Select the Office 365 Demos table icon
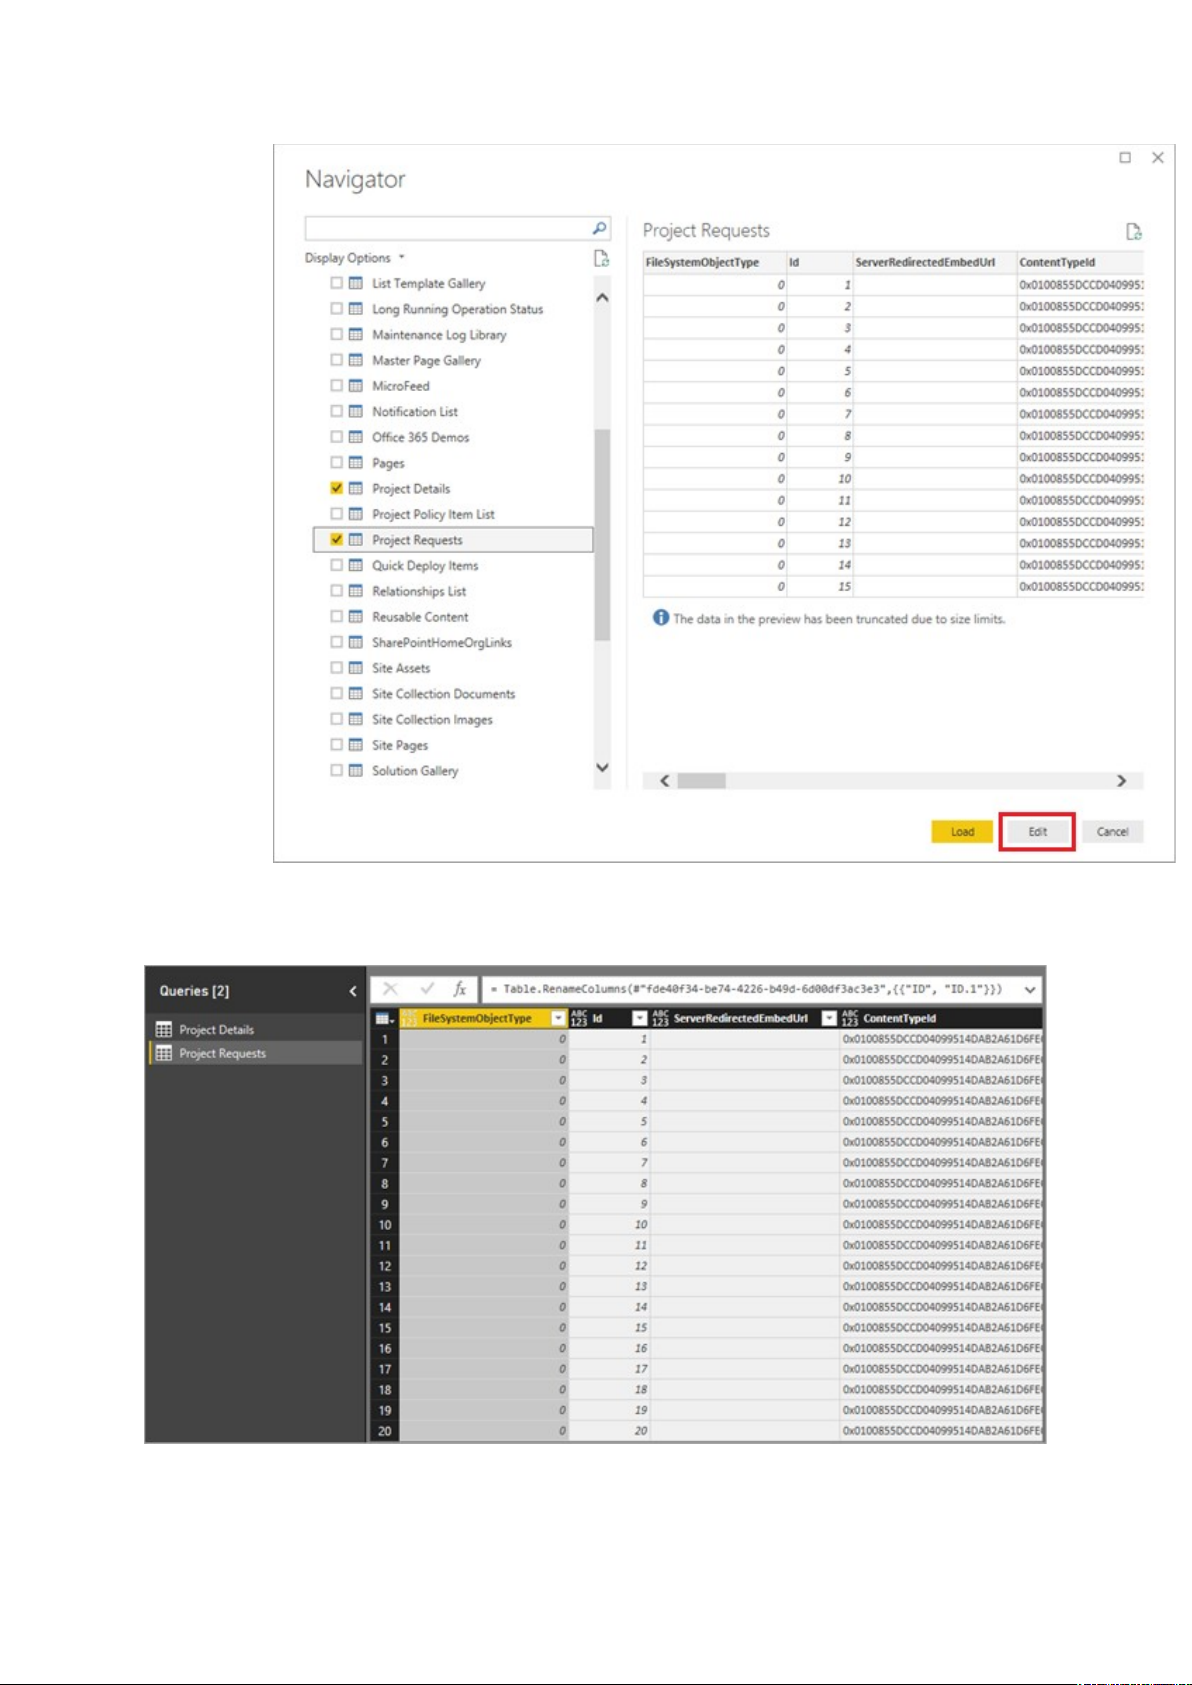 tap(355, 437)
